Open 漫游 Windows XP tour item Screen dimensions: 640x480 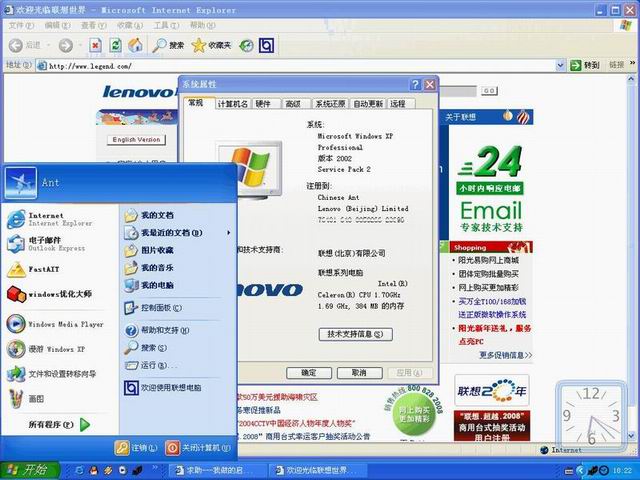(57, 349)
